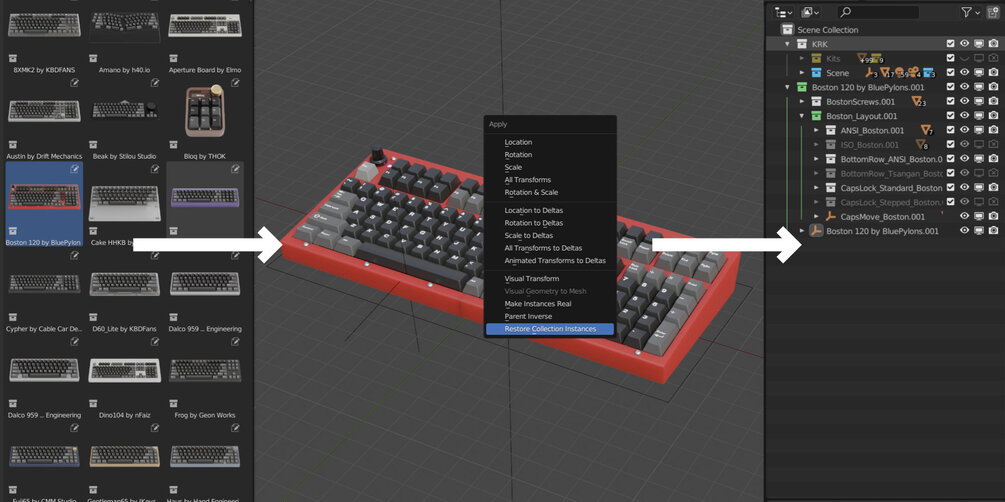1005x502 pixels.
Task: Click the outliner search field
Action: 877,12
